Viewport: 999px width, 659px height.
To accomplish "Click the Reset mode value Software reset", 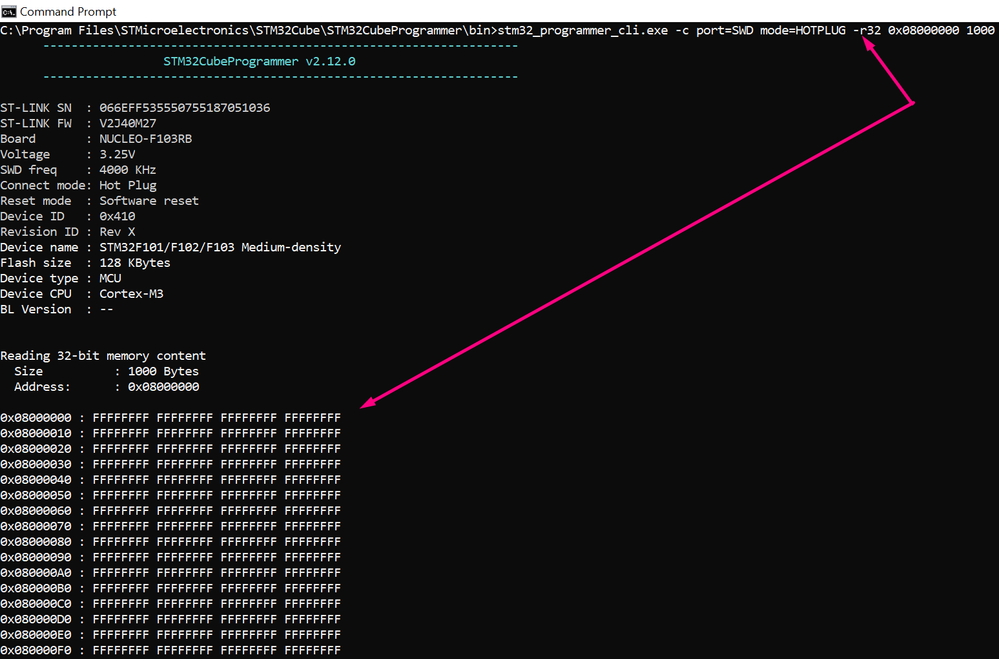I will [x=149, y=200].
